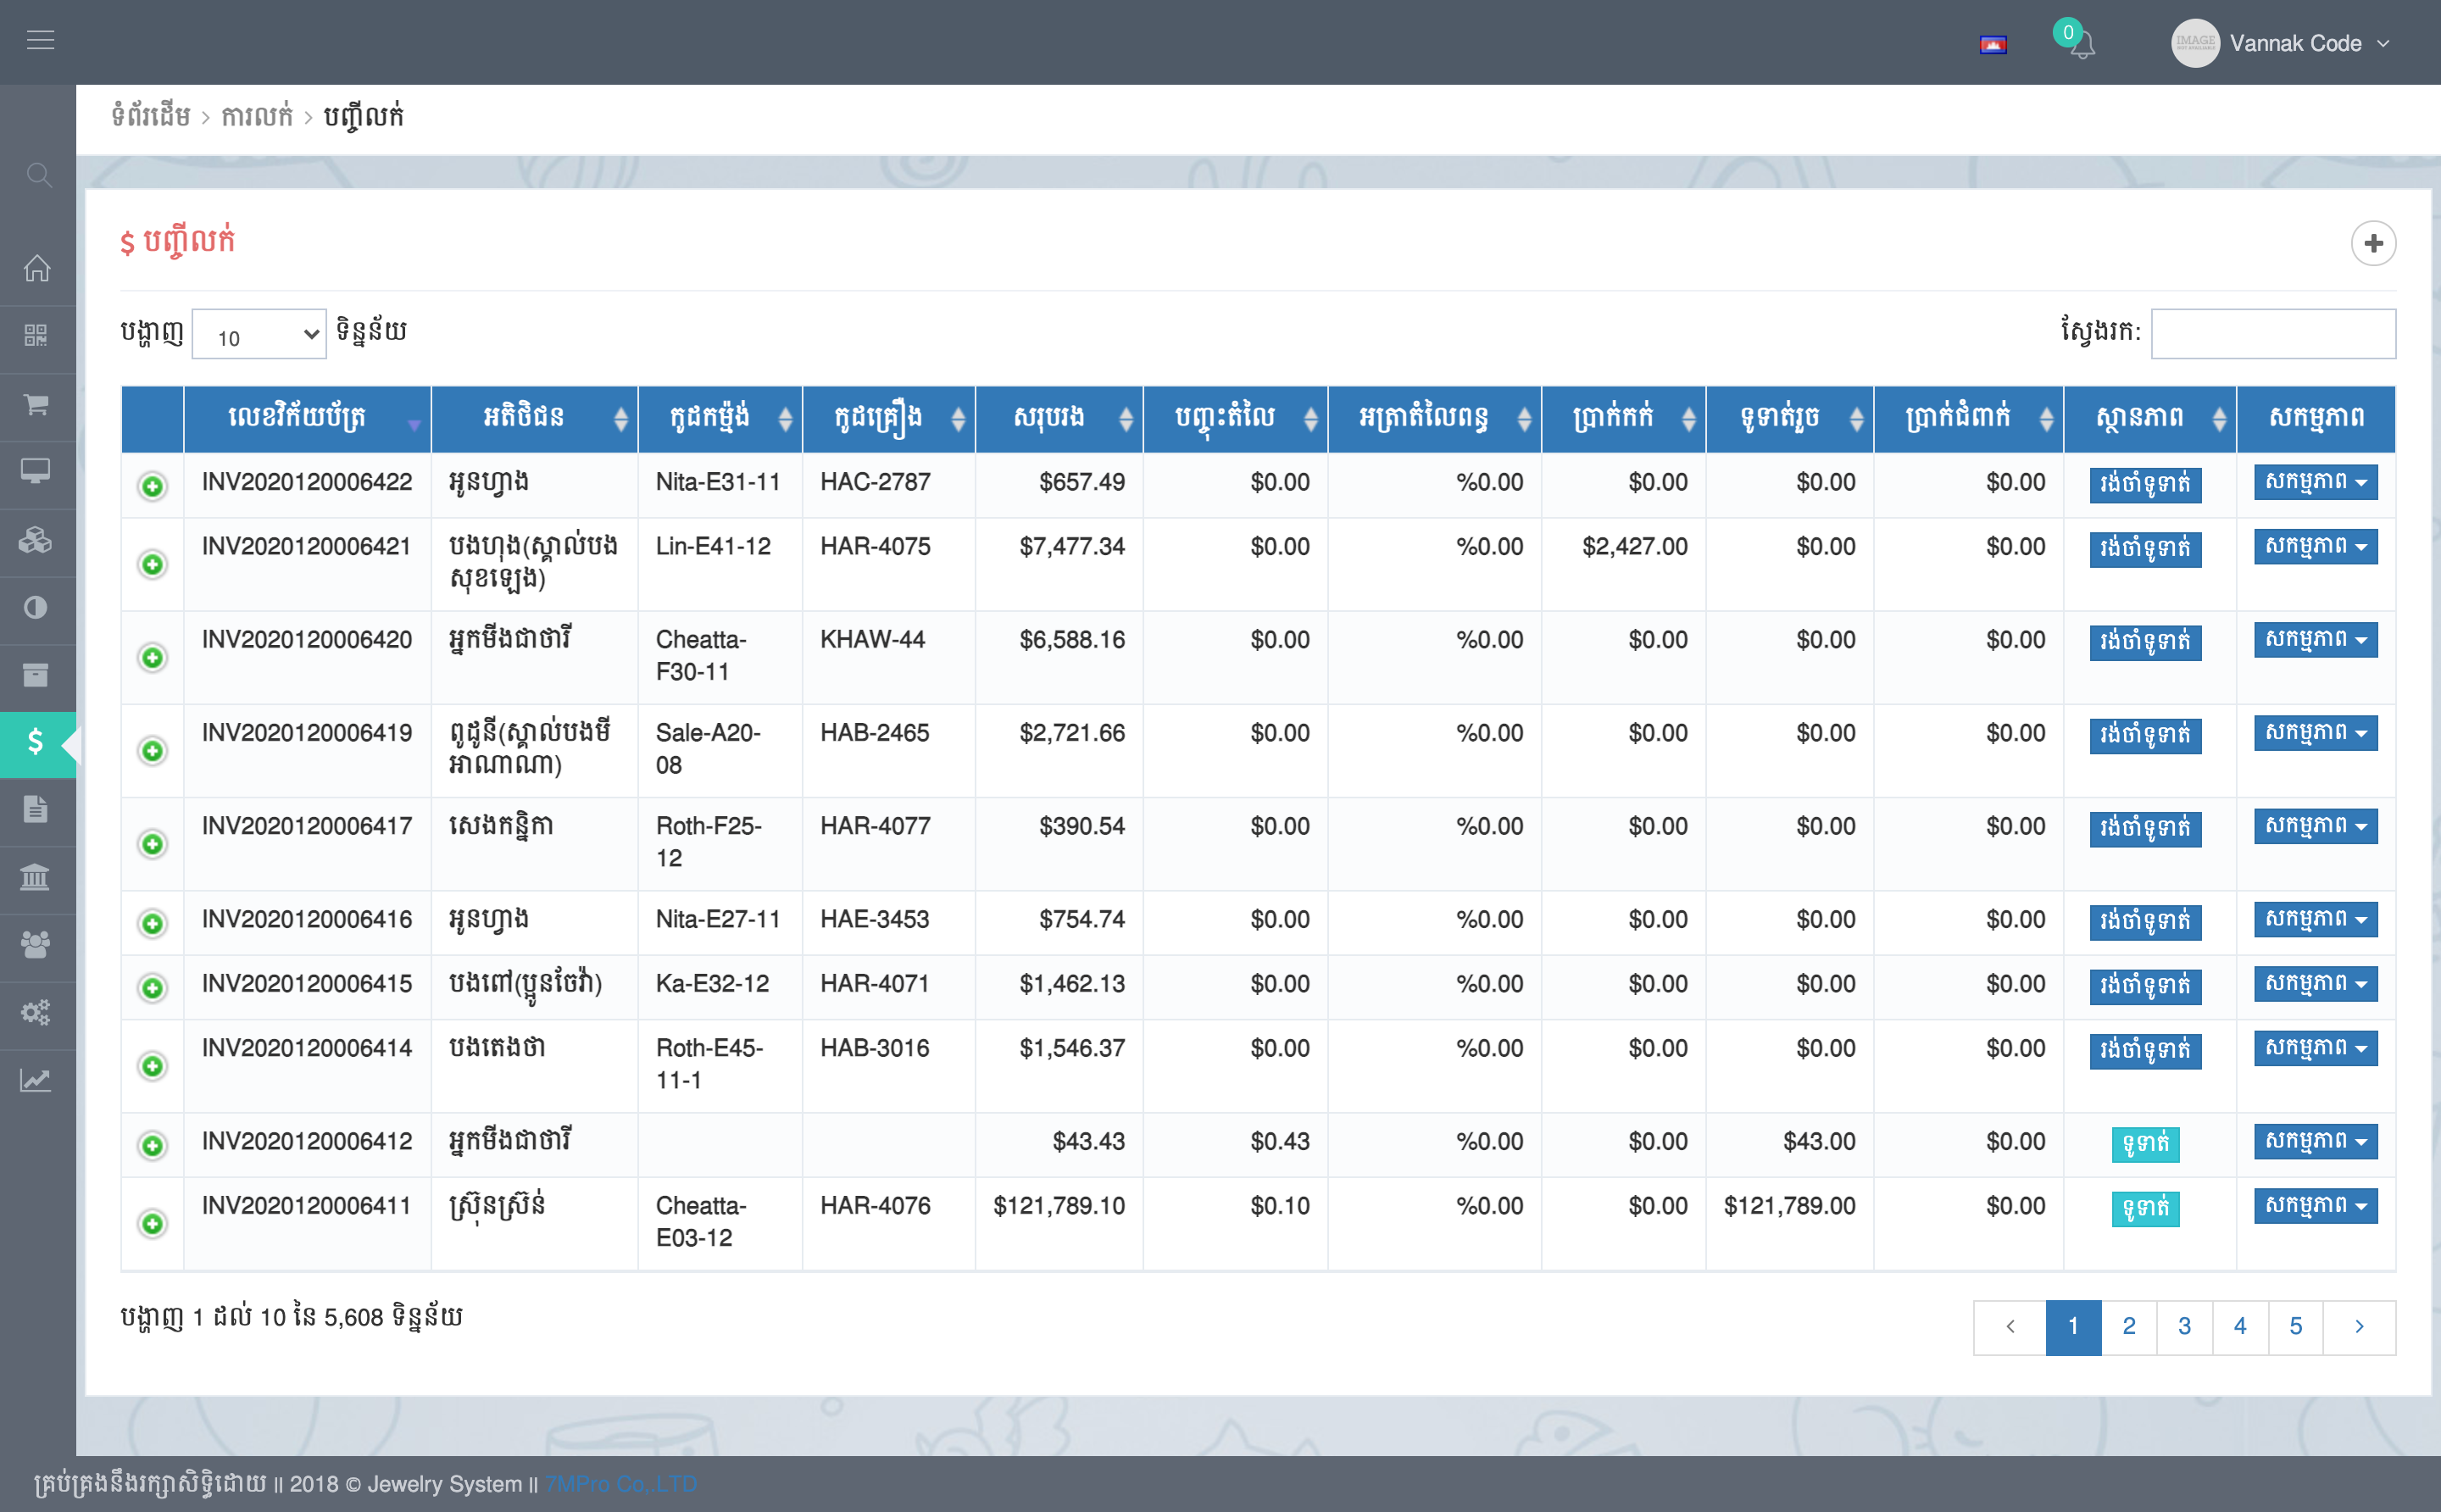This screenshot has width=2441, height=1512.
Task: Toggle green plus on INV2020120006417 row
Action: [152, 844]
